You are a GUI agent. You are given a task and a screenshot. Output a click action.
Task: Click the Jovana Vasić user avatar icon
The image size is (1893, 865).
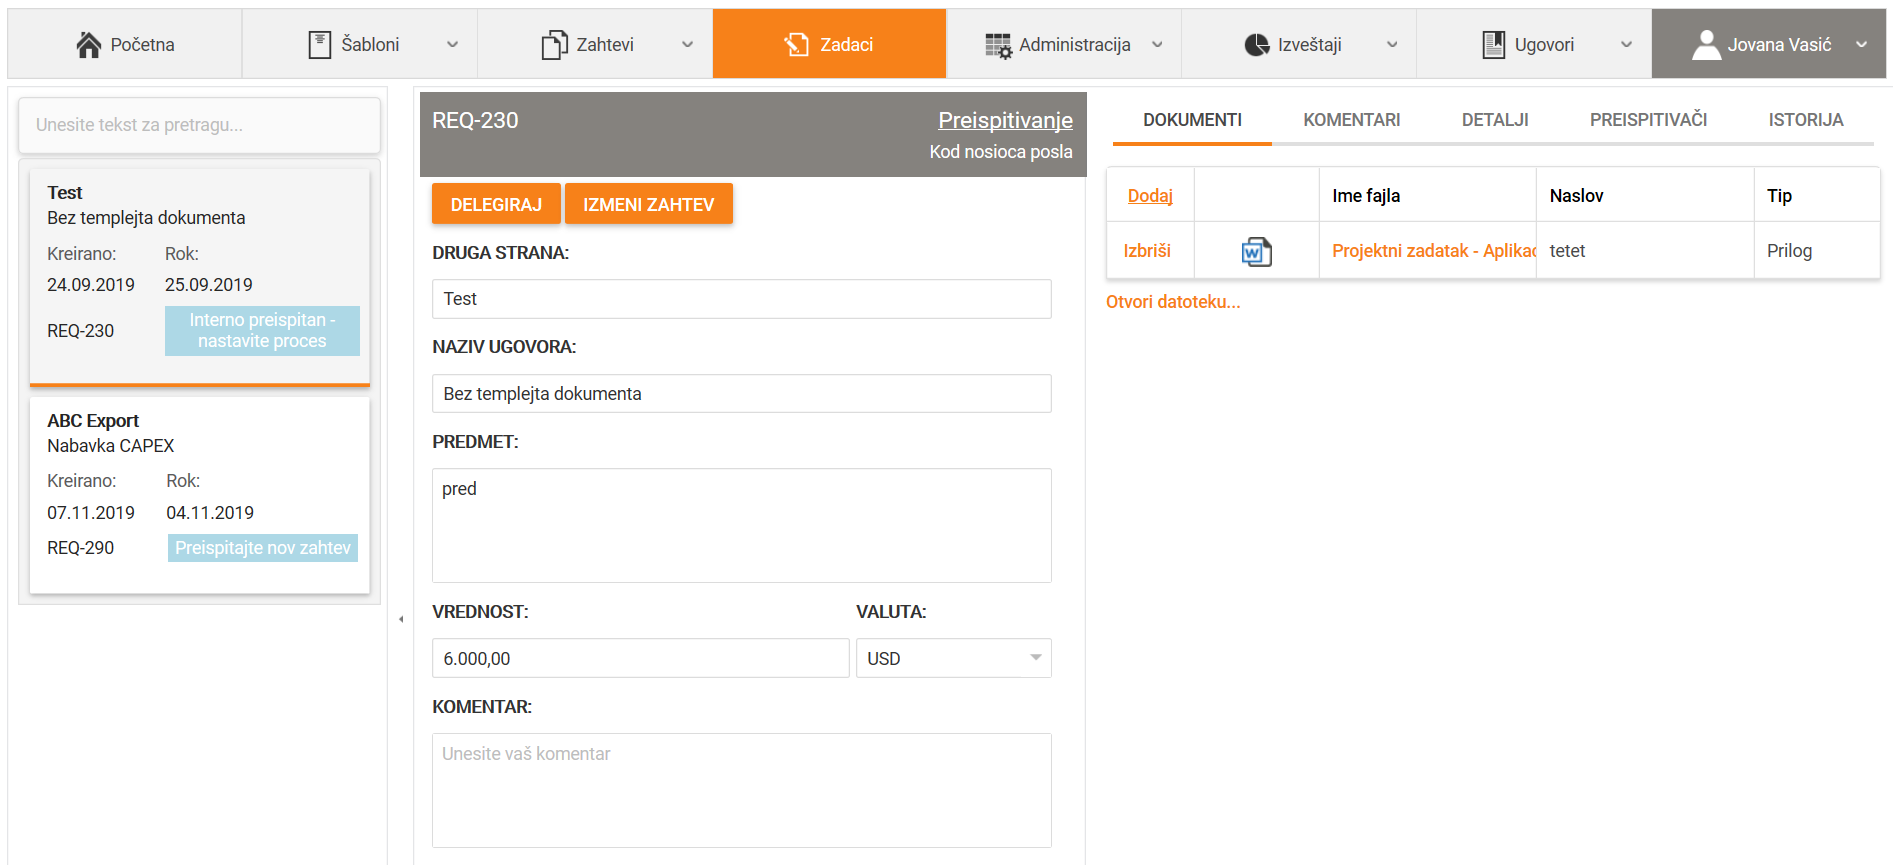click(1706, 45)
